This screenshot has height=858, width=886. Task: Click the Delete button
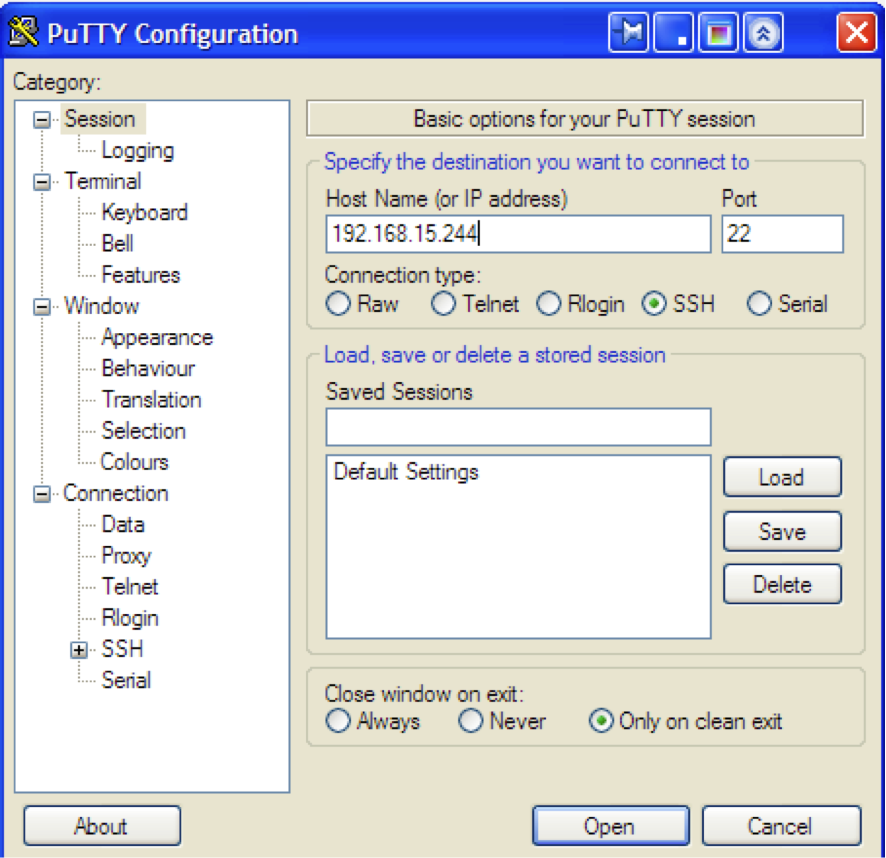tap(782, 584)
